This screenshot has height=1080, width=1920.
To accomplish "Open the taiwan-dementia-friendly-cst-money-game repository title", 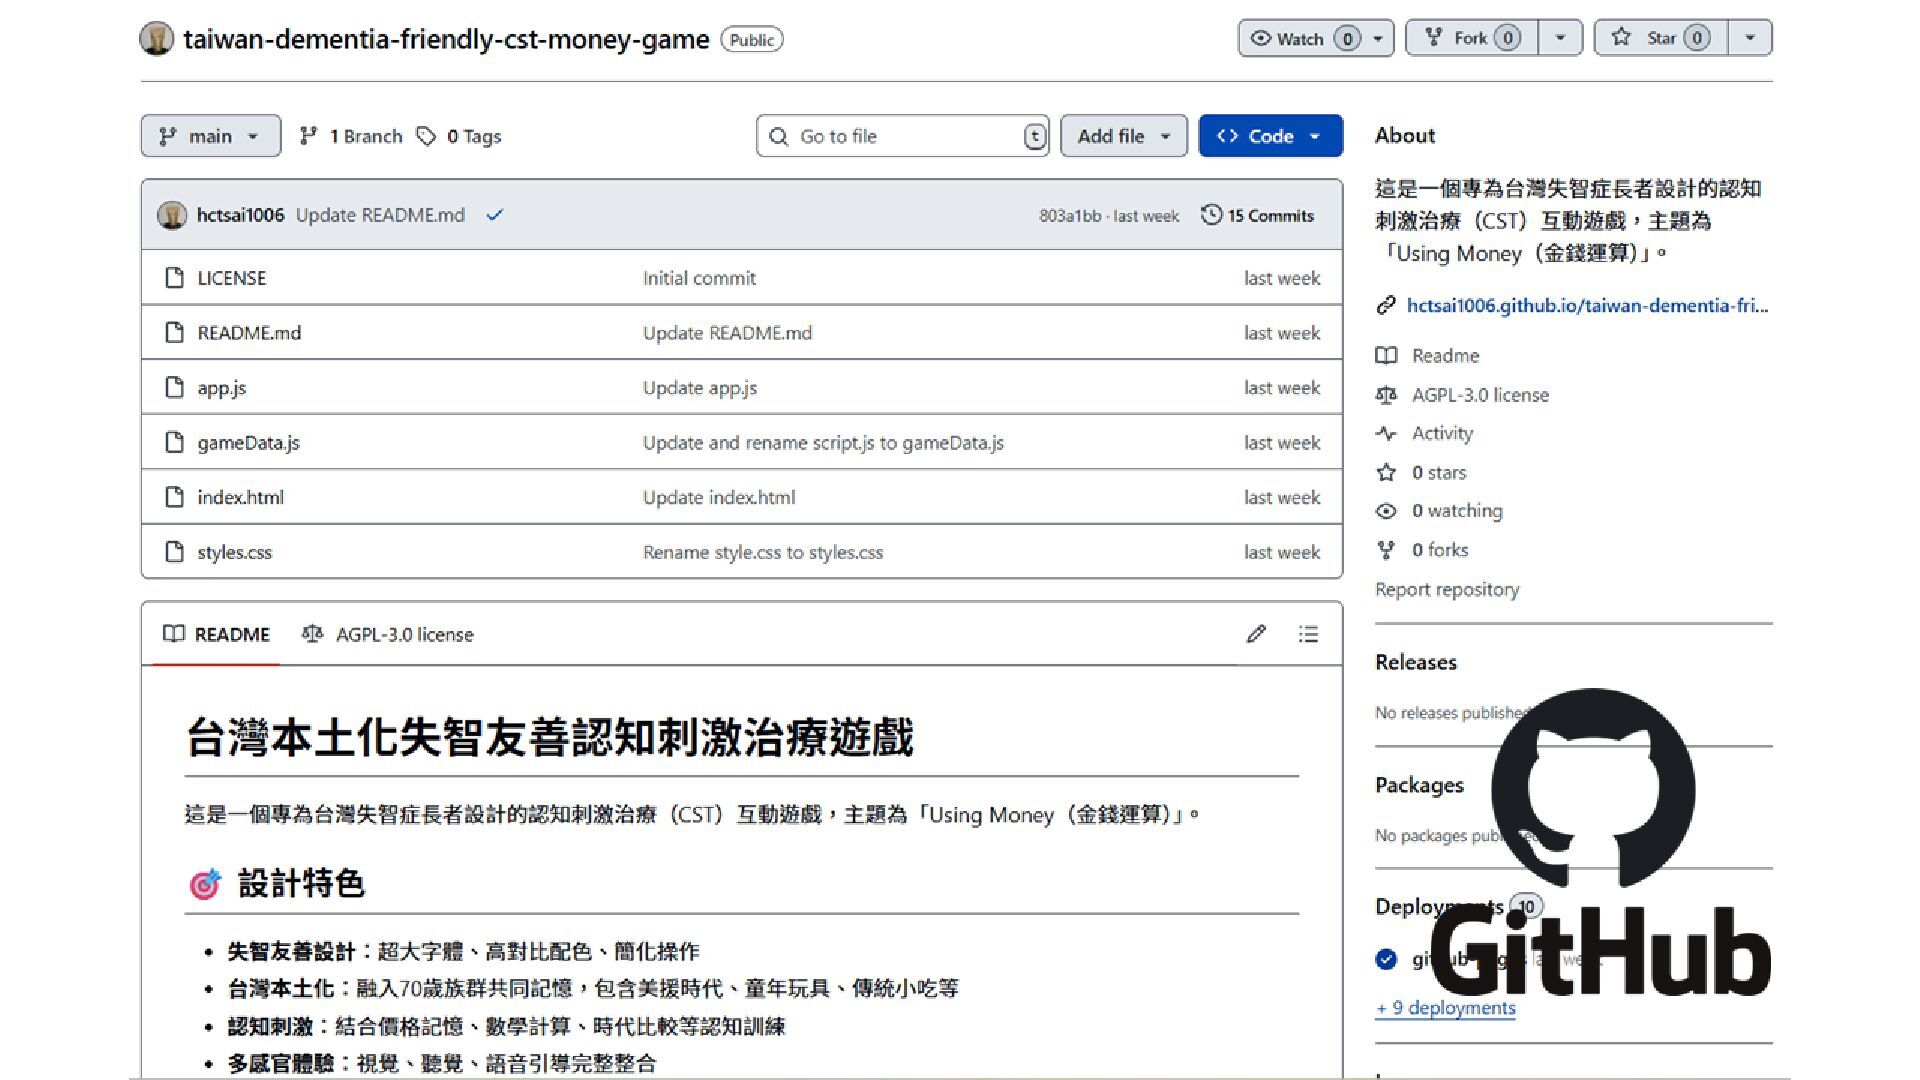I will [x=446, y=39].
